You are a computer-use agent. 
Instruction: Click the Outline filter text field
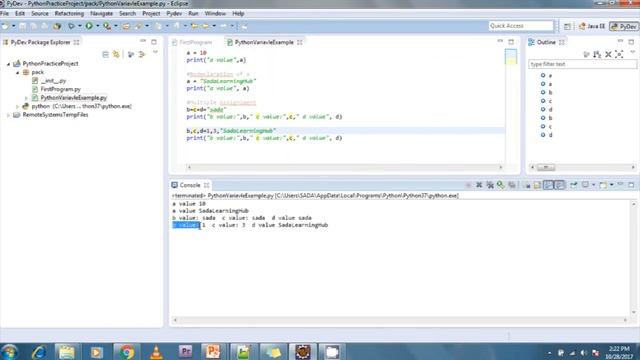[x=582, y=64]
